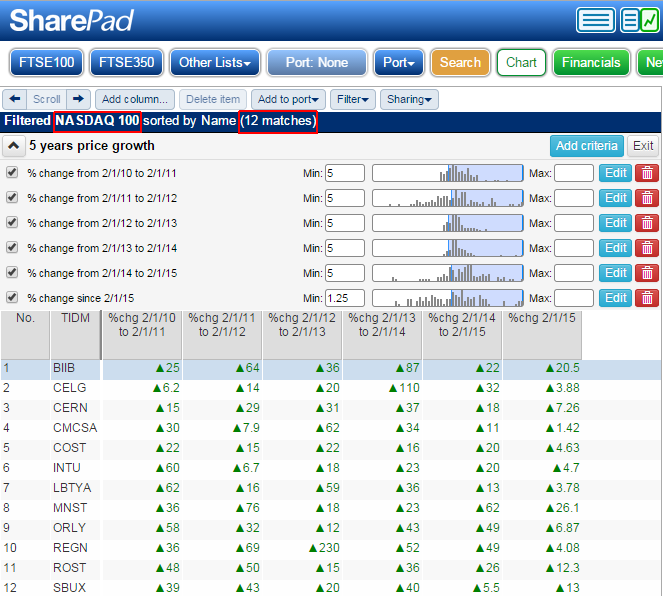Open the Search view
Viewport: 663px width, 596px height.
(x=460, y=63)
